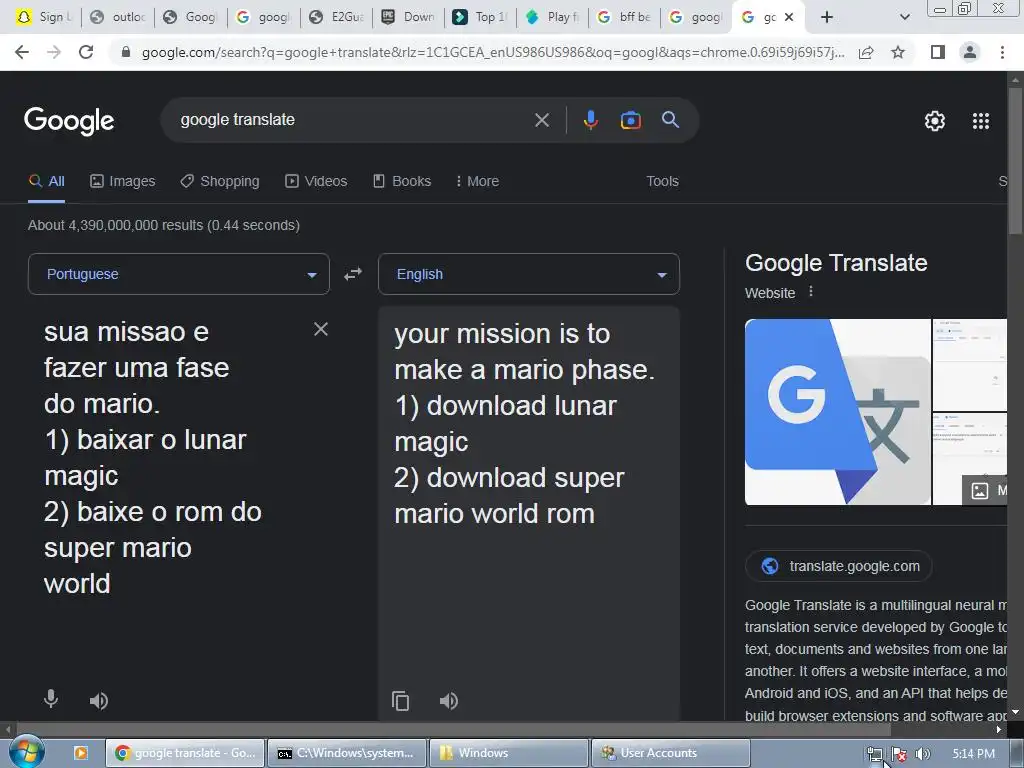This screenshot has width=1024, height=768.
Task: Open a new browser tab
Action: click(x=827, y=17)
